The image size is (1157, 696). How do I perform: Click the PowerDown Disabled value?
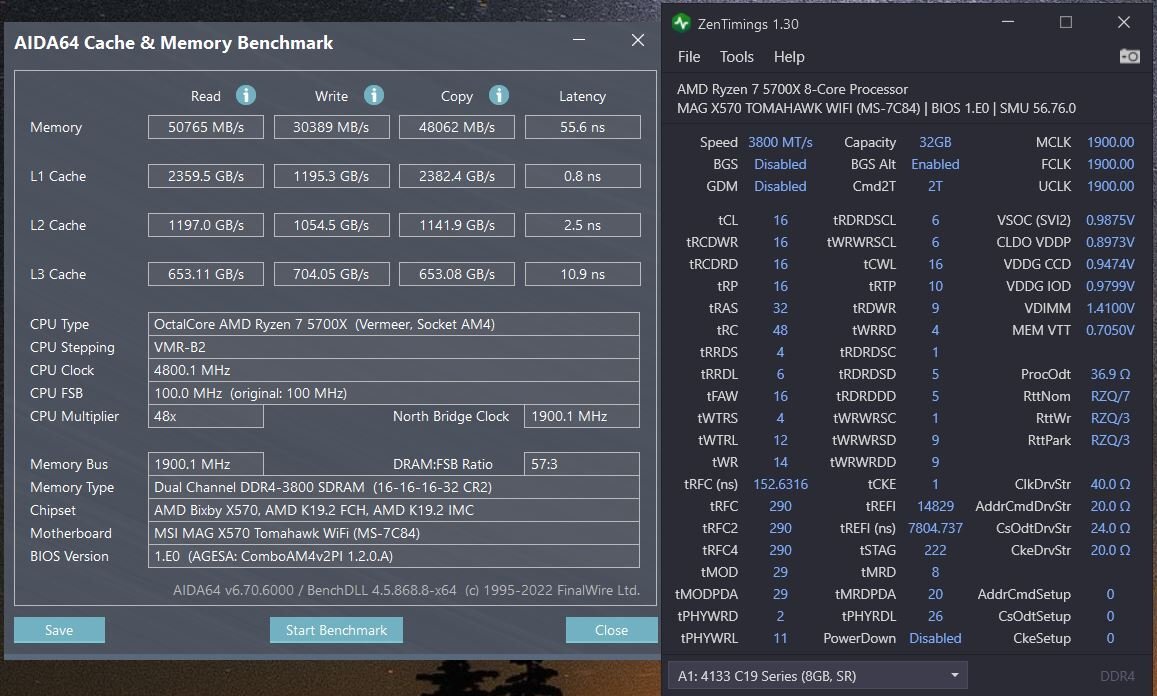point(935,638)
